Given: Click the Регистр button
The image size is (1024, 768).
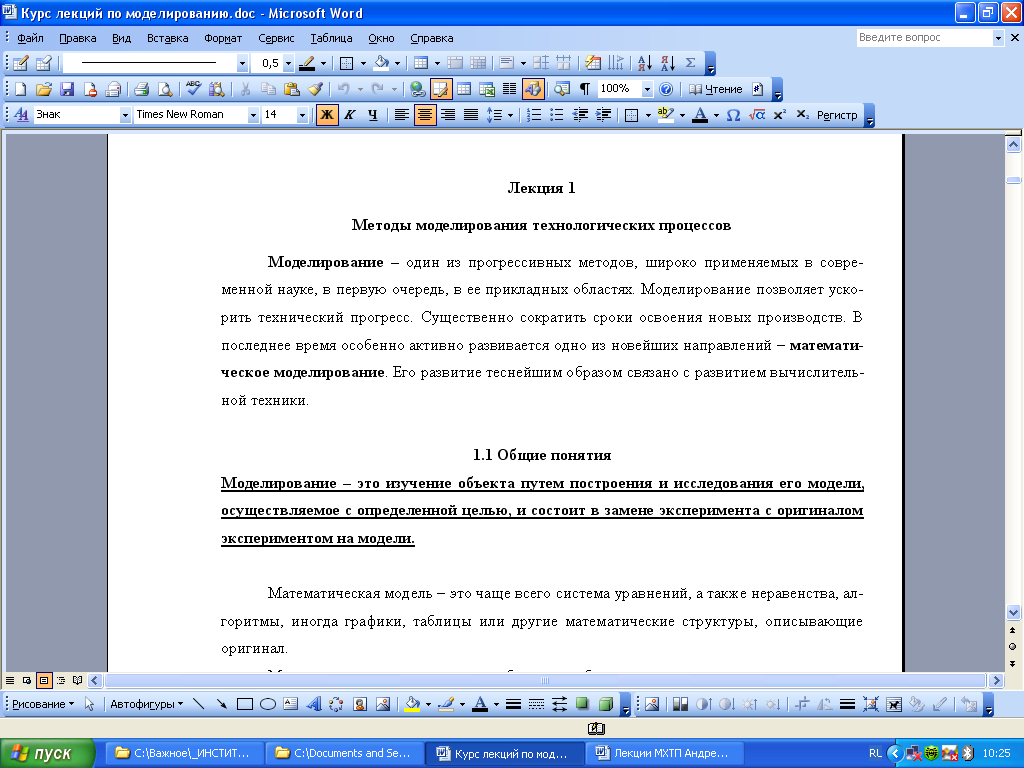Looking at the screenshot, I should (837, 115).
